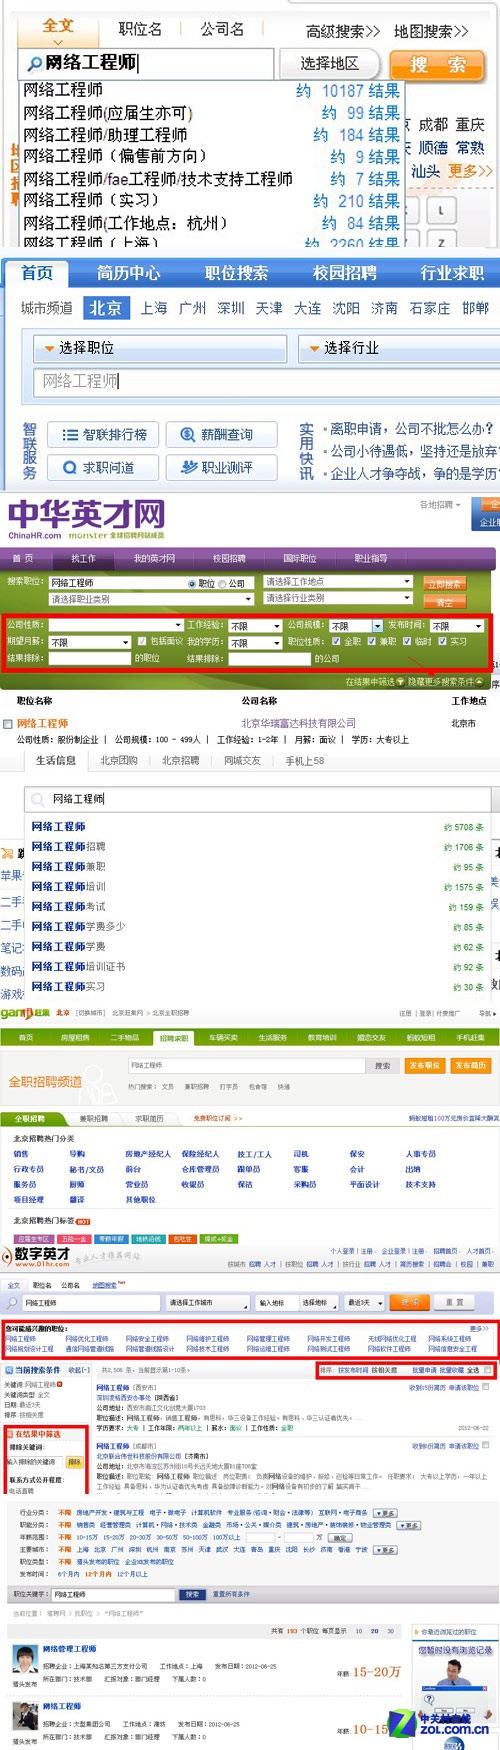Screen dimensions: 500x1750
Task: Open 高级搜索>> link
Action: click(343, 31)
